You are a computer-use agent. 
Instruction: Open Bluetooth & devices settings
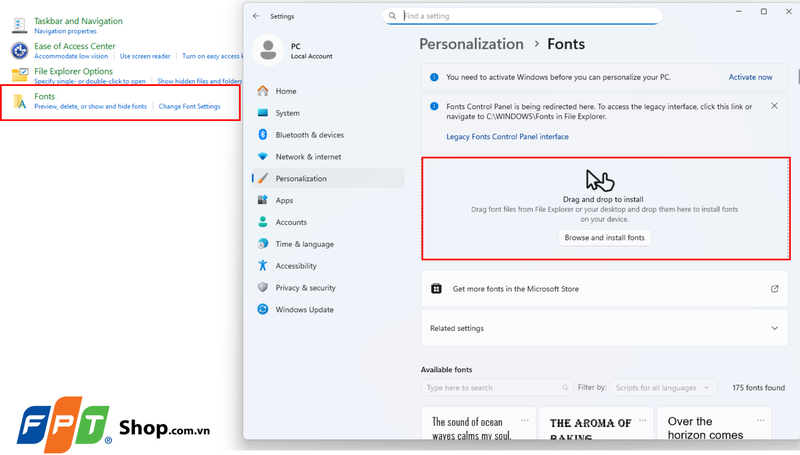point(309,135)
